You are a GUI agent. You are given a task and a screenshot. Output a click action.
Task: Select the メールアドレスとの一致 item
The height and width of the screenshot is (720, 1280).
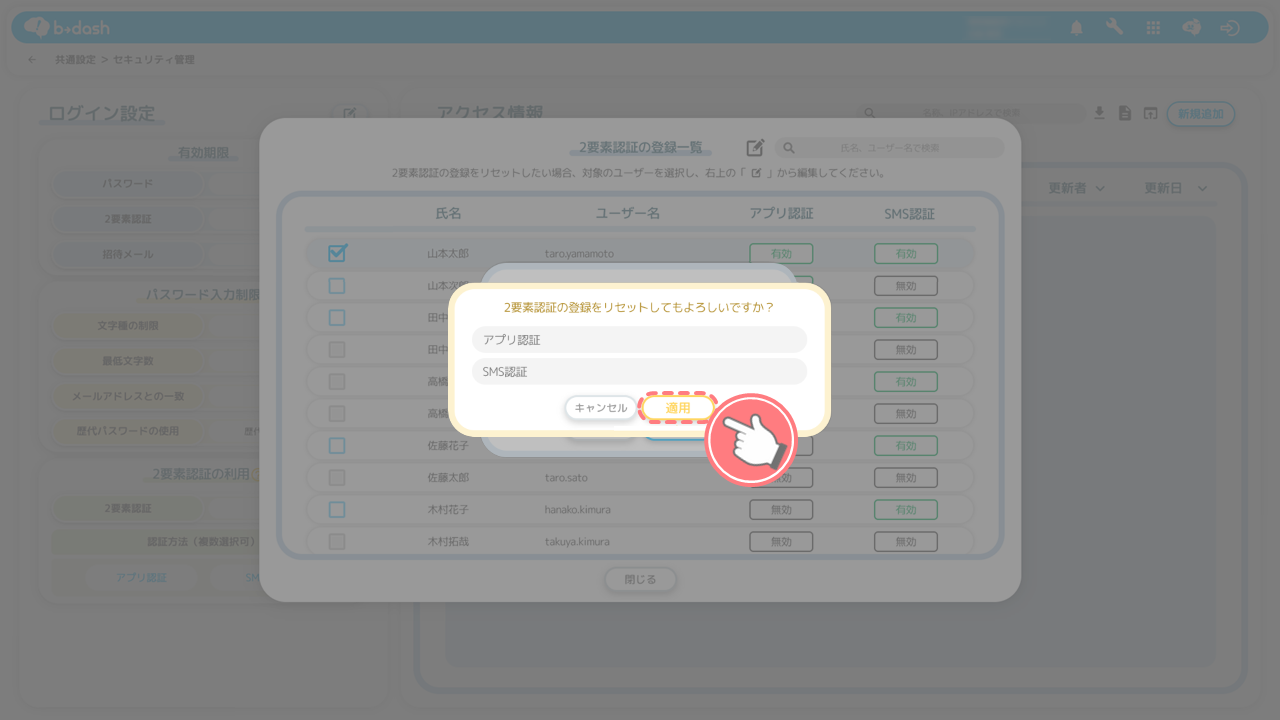[x=128, y=396]
